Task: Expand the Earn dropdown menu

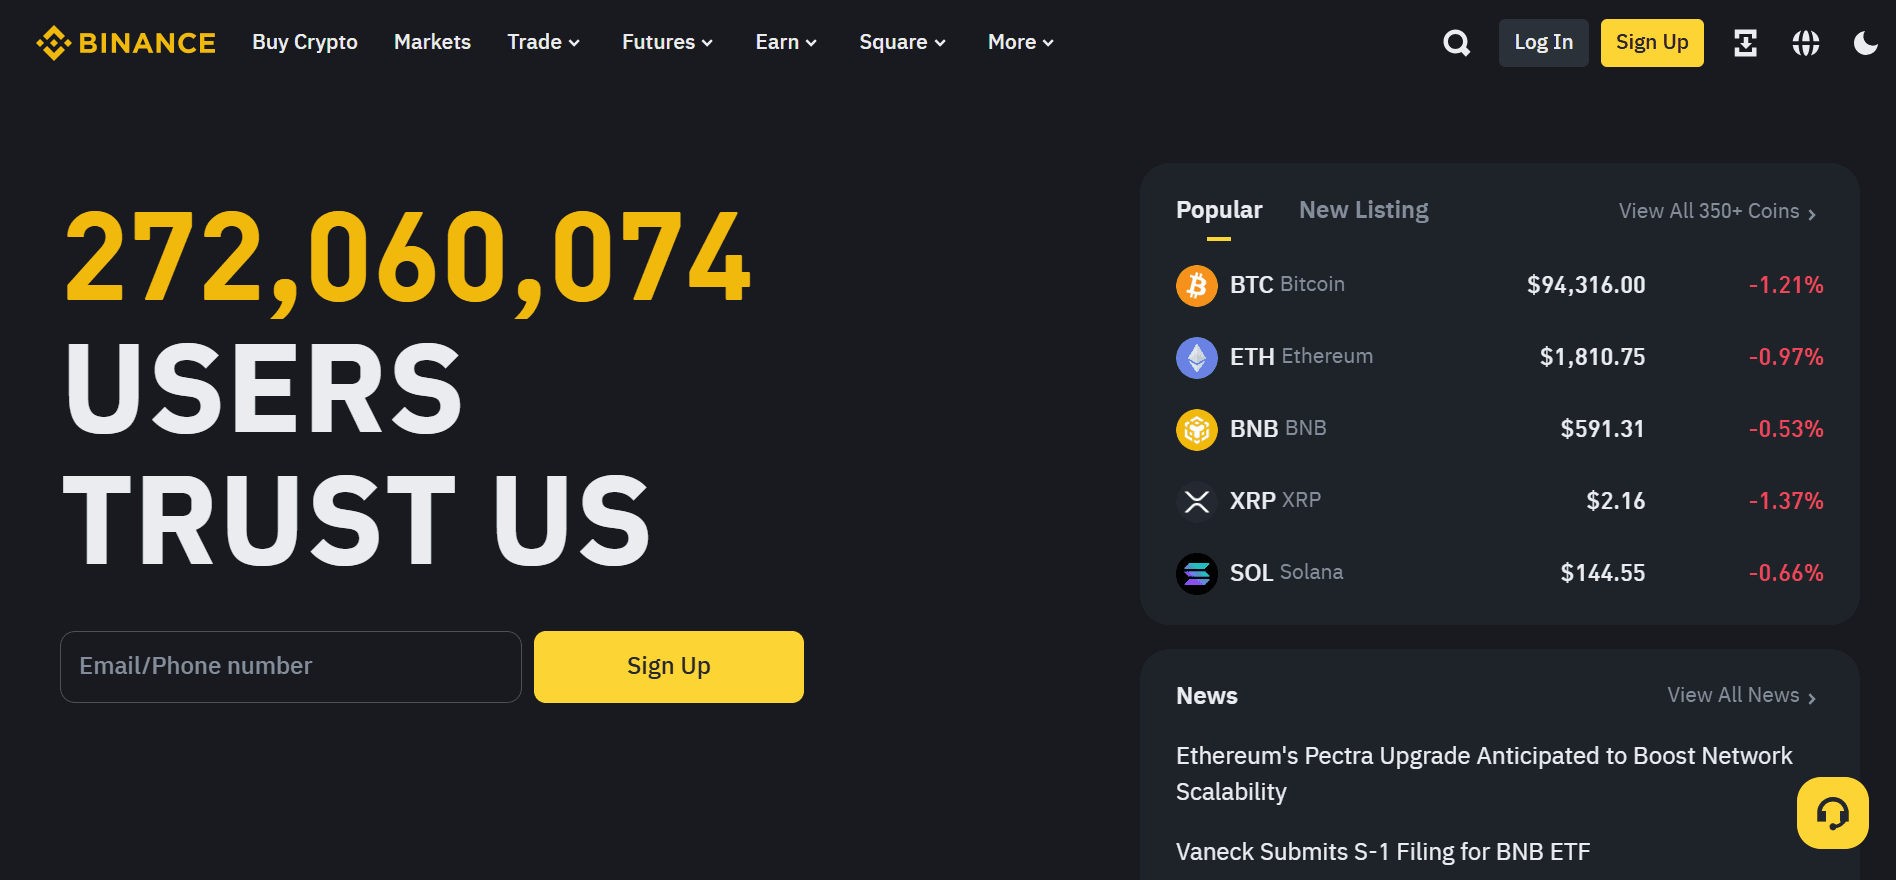Action: [786, 42]
